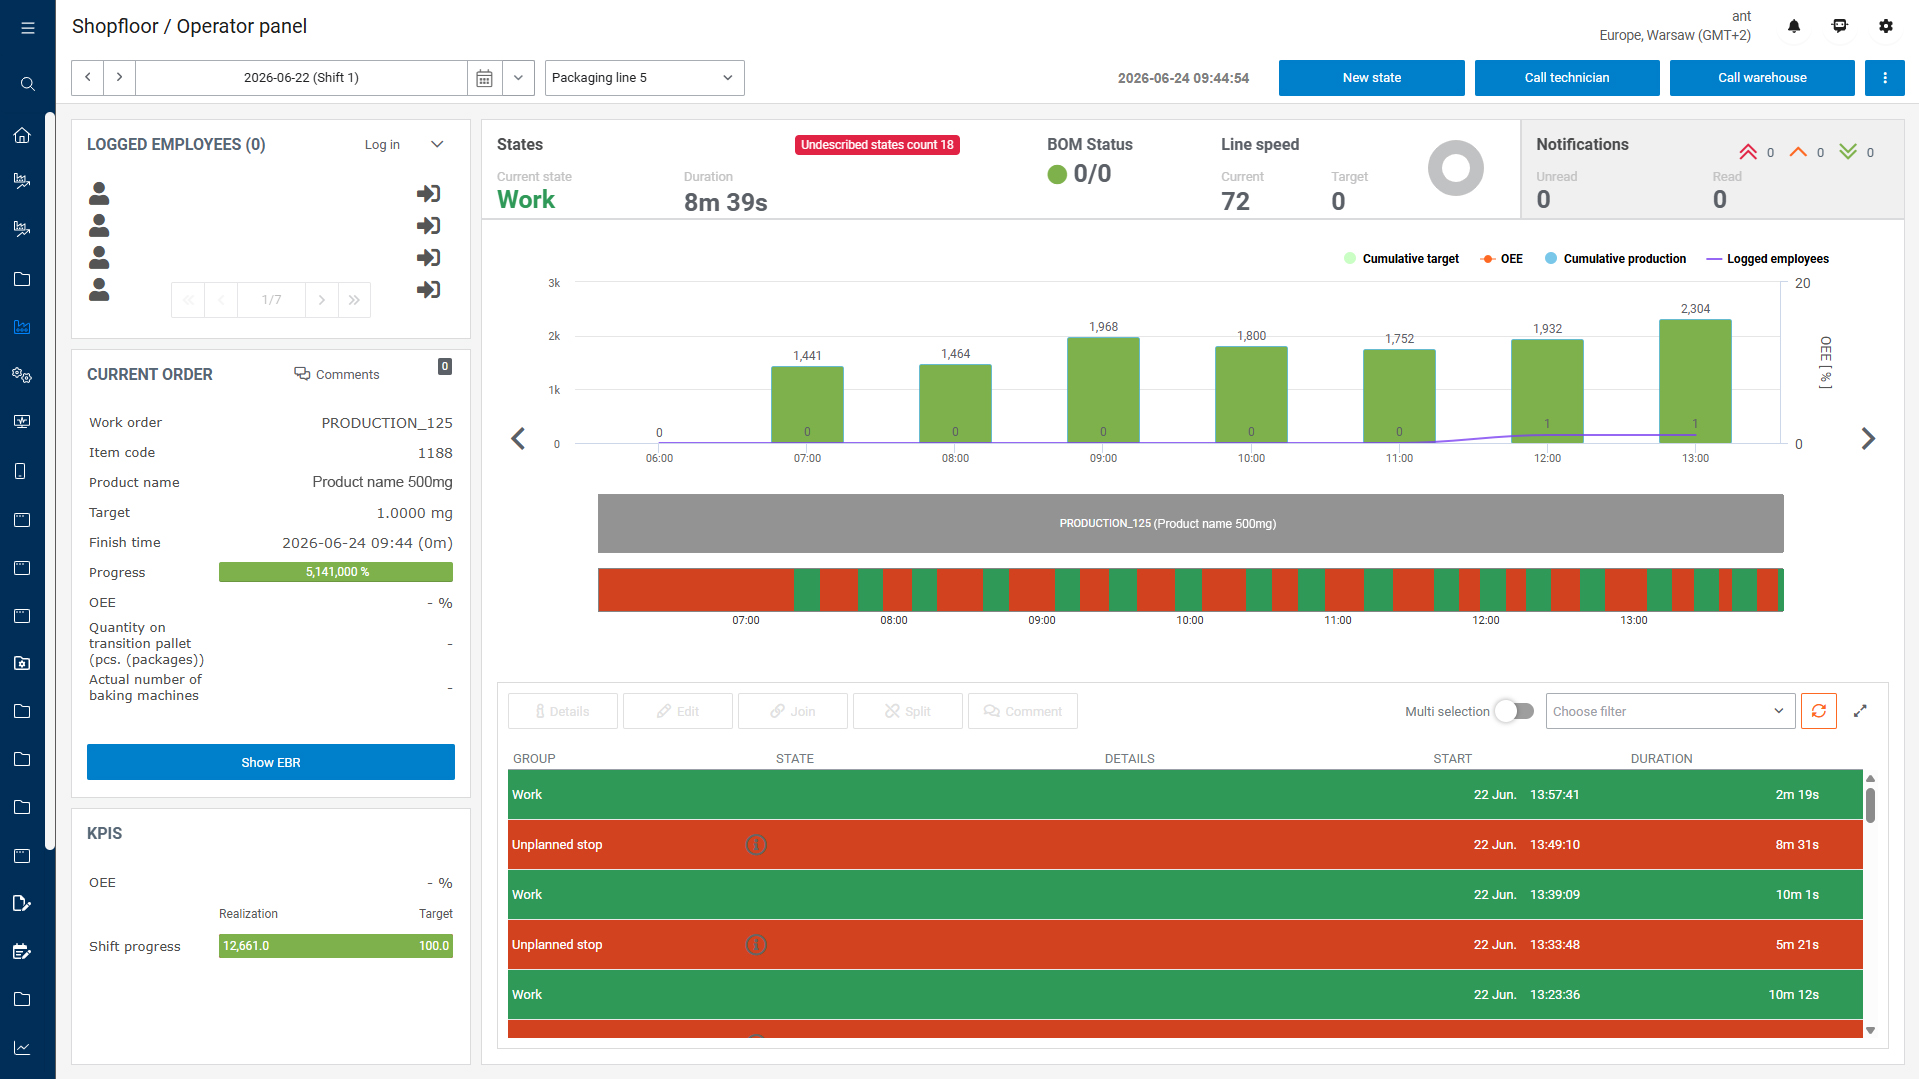Open the notifications bell icon
1919x1079 pixels.
(1794, 27)
